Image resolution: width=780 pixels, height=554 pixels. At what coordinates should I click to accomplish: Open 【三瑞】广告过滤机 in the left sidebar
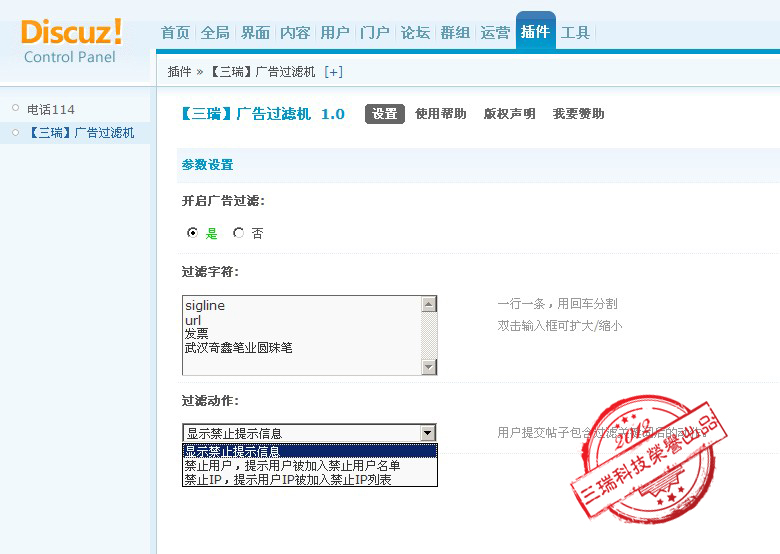coord(81,133)
